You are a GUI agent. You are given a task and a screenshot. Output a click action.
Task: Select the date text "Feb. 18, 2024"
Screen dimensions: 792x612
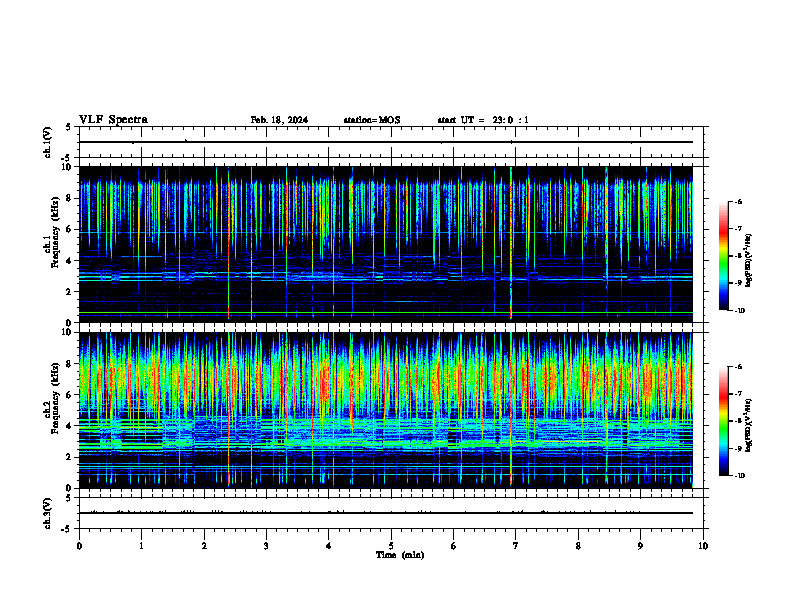[x=279, y=120]
